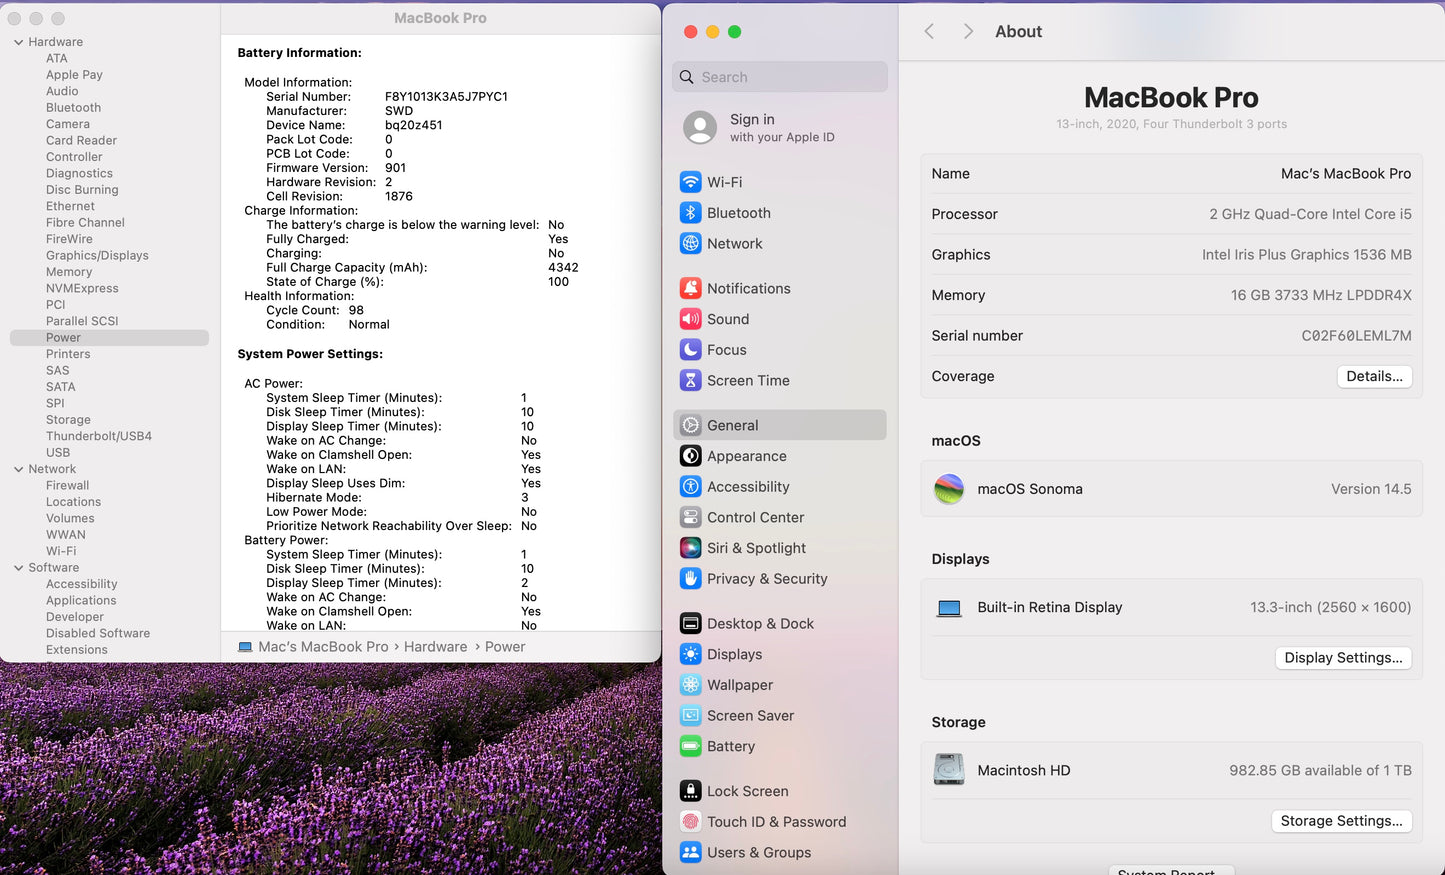Open Notifications settings
The width and height of the screenshot is (1445, 875).
tap(748, 288)
